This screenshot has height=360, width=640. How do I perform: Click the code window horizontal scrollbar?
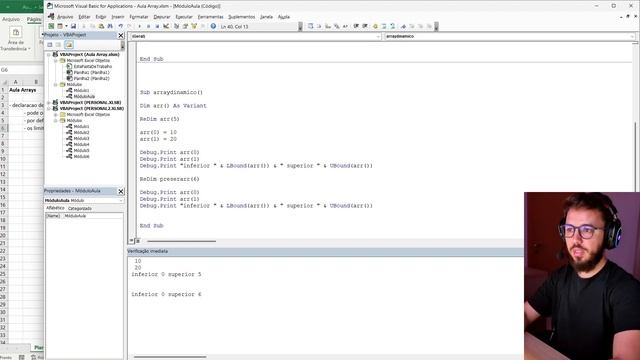[x=181, y=241]
